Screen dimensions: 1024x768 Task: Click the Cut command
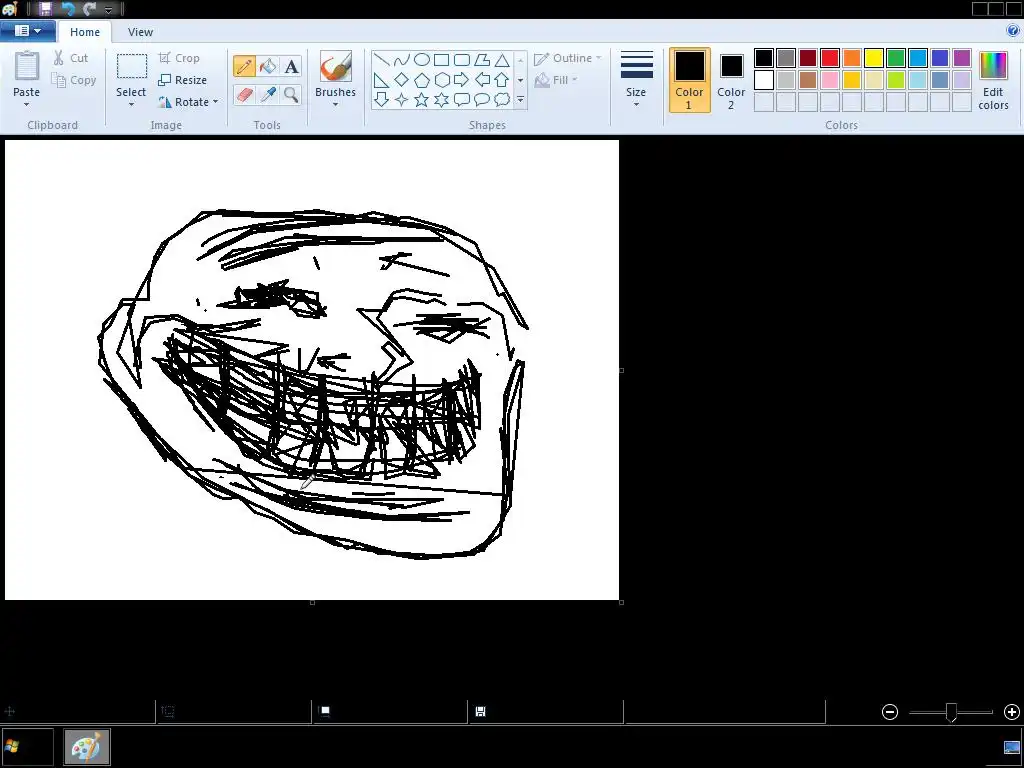(71, 58)
